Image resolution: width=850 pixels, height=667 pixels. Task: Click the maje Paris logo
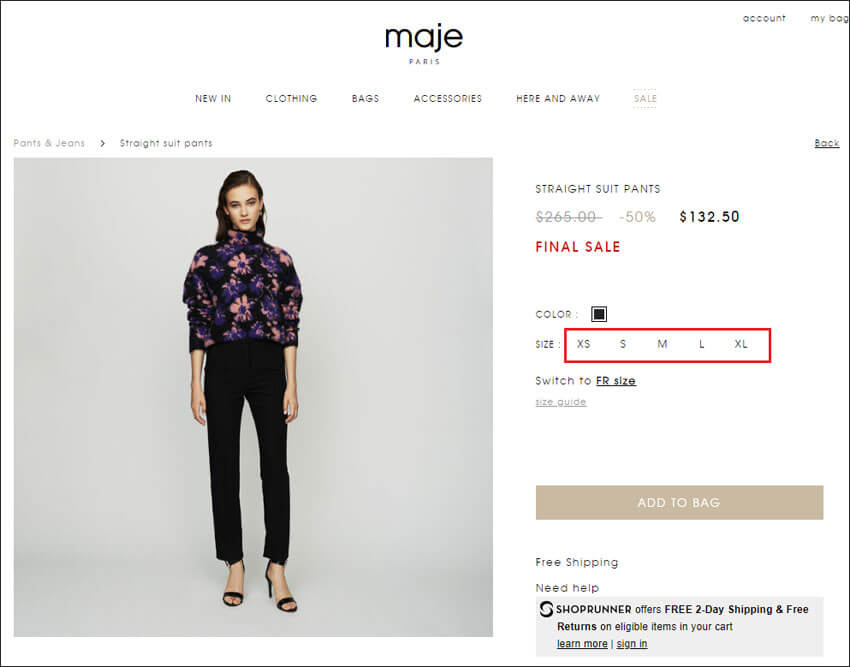pyautogui.click(x=424, y=44)
